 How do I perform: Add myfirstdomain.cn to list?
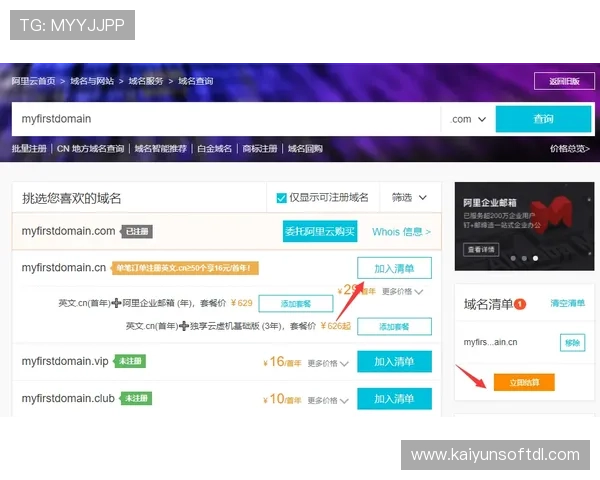point(394,268)
